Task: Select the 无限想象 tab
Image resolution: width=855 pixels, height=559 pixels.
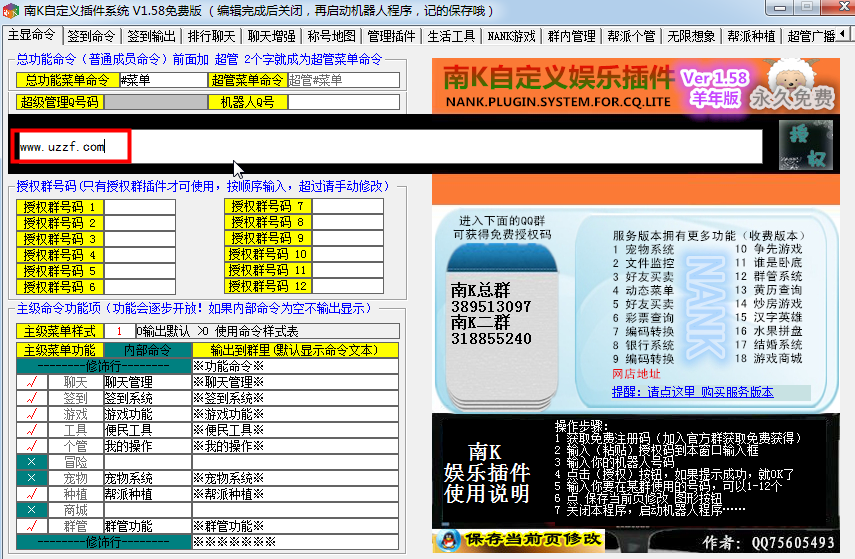Action: coord(691,36)
